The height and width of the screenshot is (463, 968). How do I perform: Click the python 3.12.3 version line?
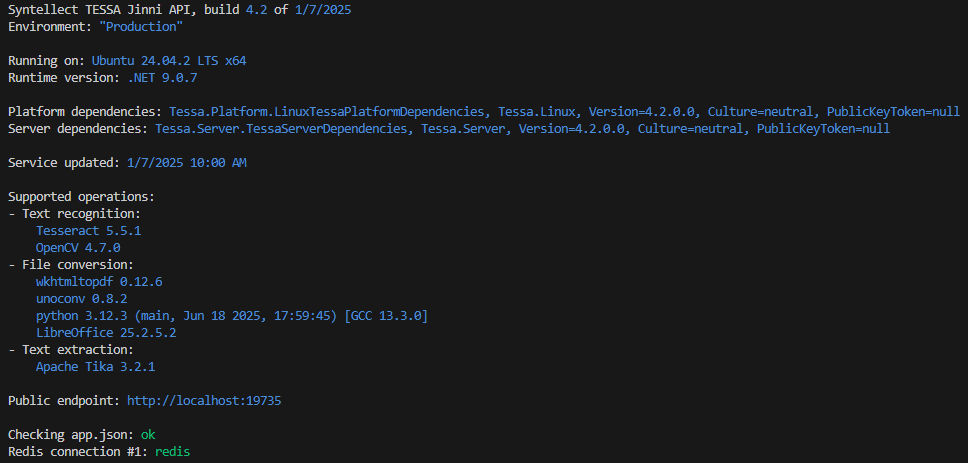pyautogui.click(x=231, y=316)
